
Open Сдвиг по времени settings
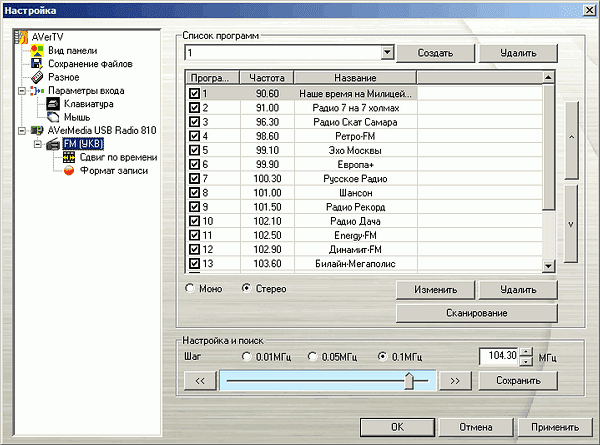coord(118,157)
